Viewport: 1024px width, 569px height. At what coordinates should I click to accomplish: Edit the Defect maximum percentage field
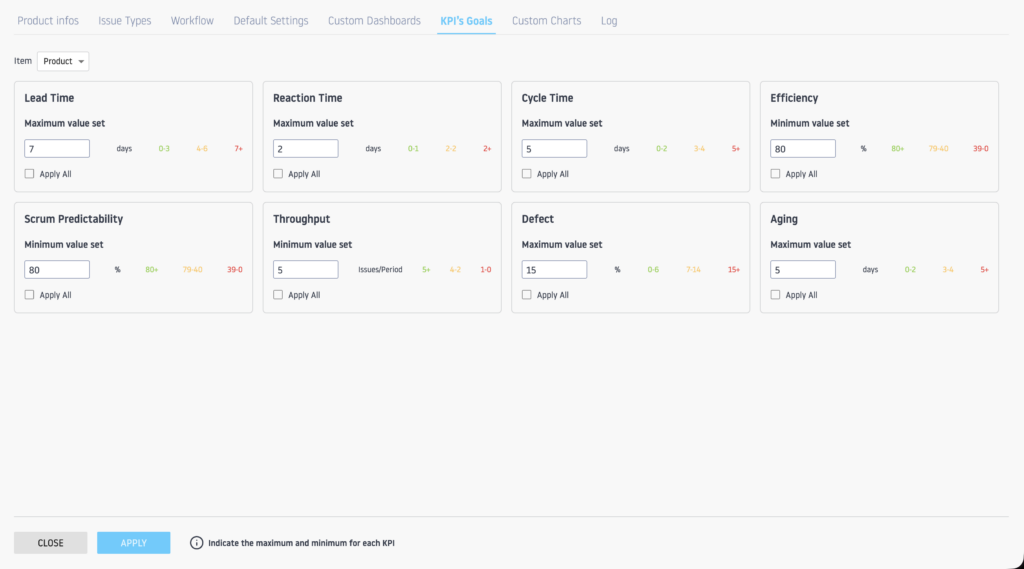tap(554, 270)
